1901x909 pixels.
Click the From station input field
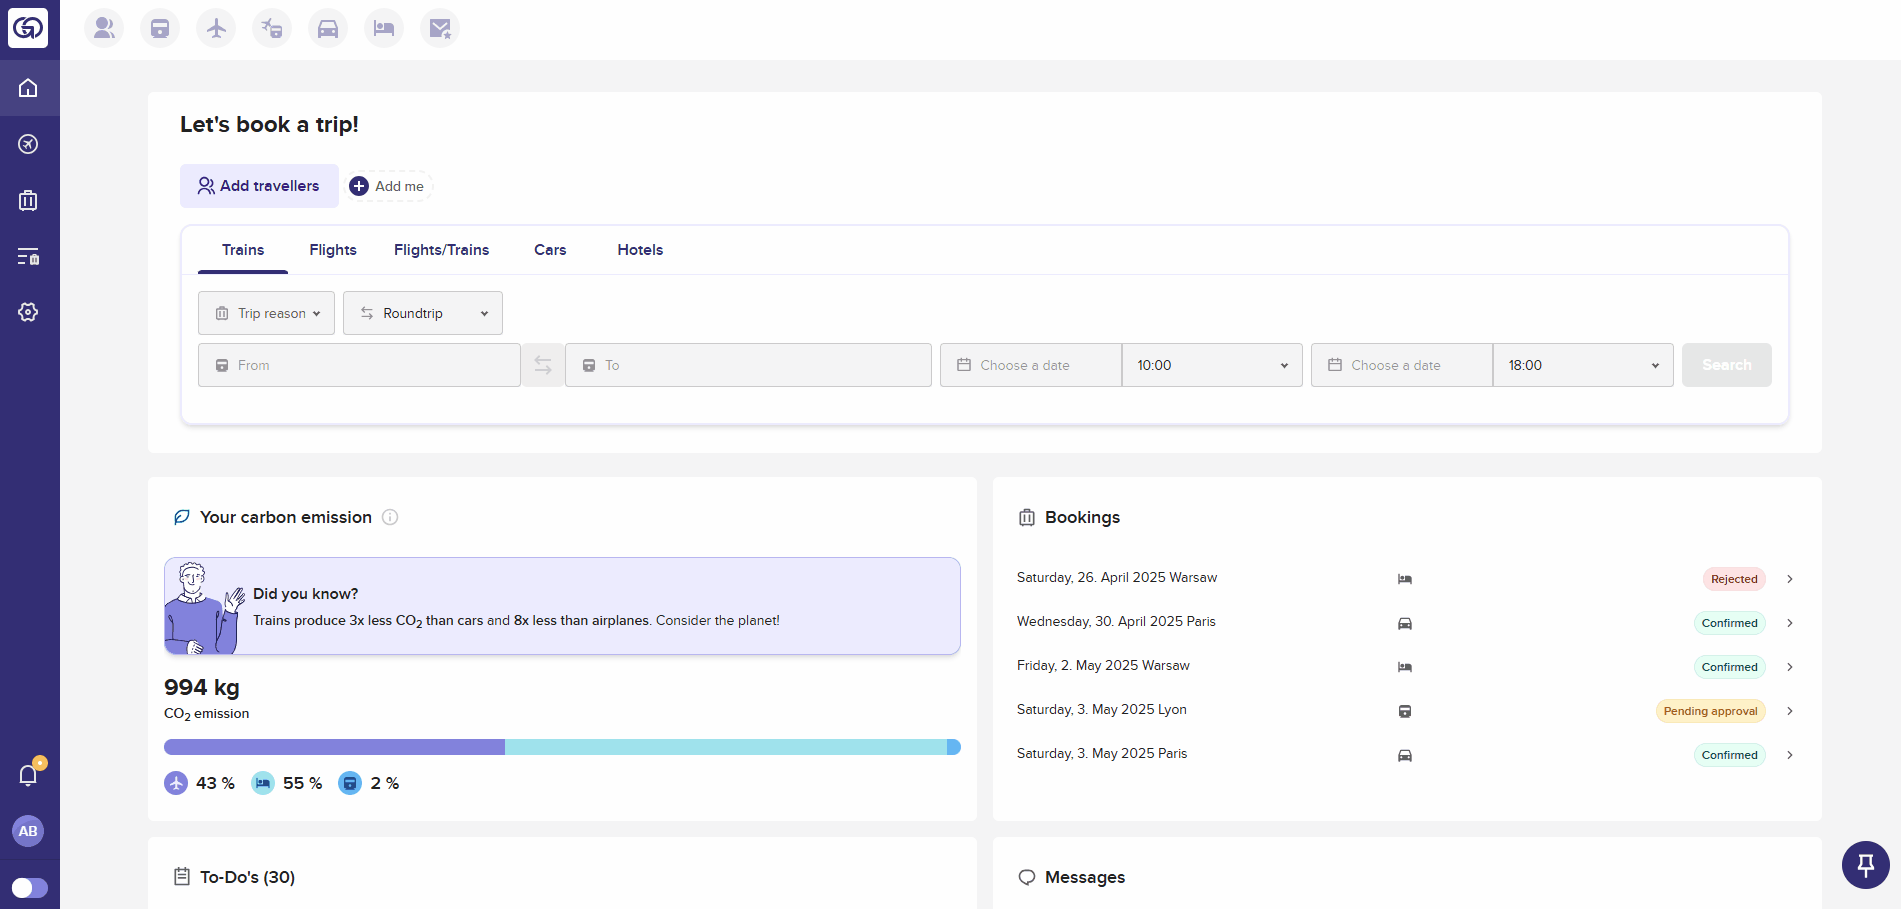(x=360, y=365)
